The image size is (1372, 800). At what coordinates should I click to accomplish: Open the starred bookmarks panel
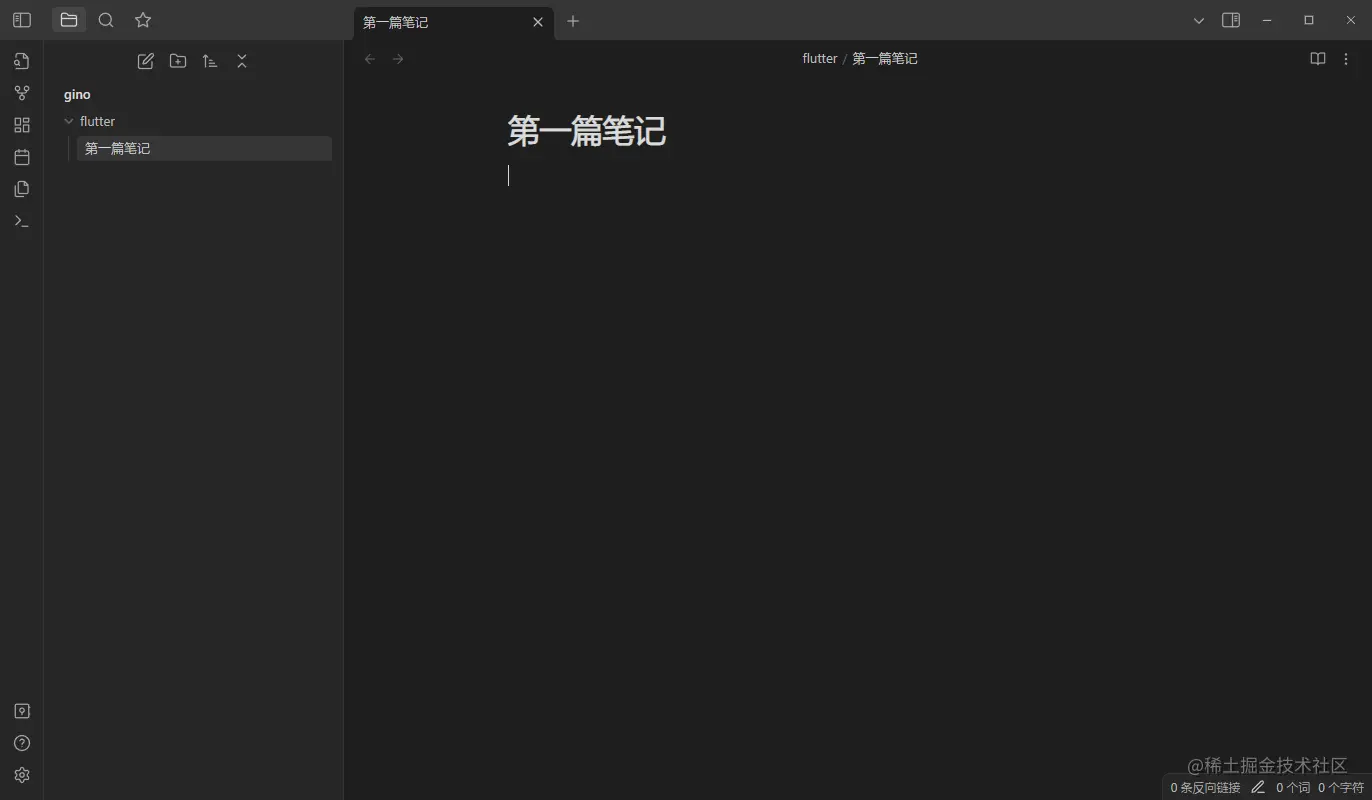143,20
